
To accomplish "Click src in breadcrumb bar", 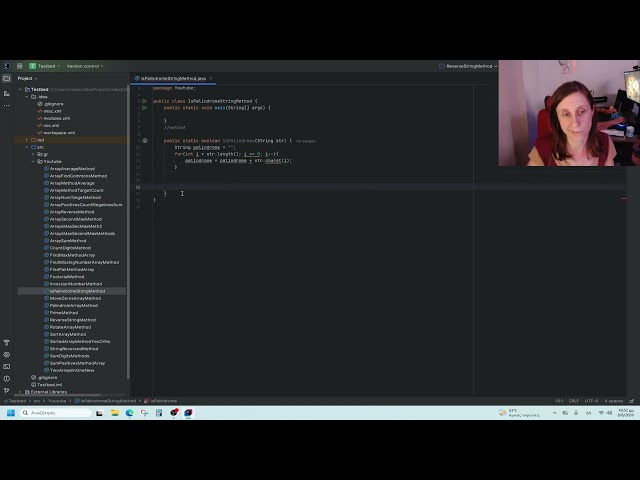I will point(37,401).
